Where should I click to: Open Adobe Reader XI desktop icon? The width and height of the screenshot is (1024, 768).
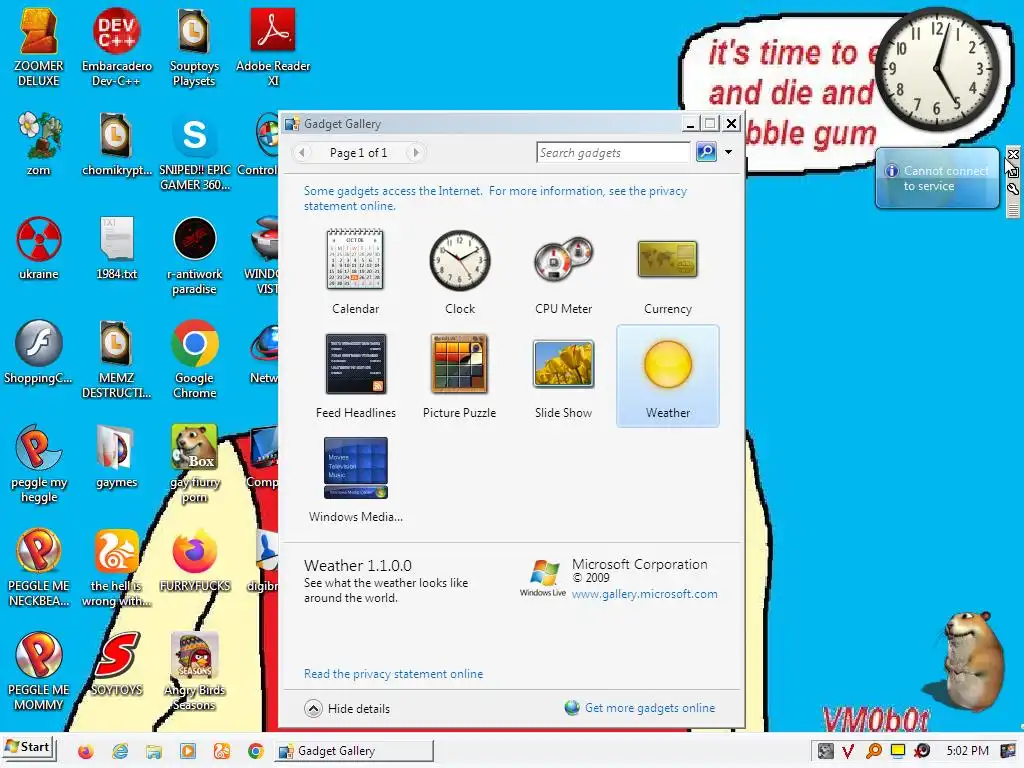(x=272, y=46)
